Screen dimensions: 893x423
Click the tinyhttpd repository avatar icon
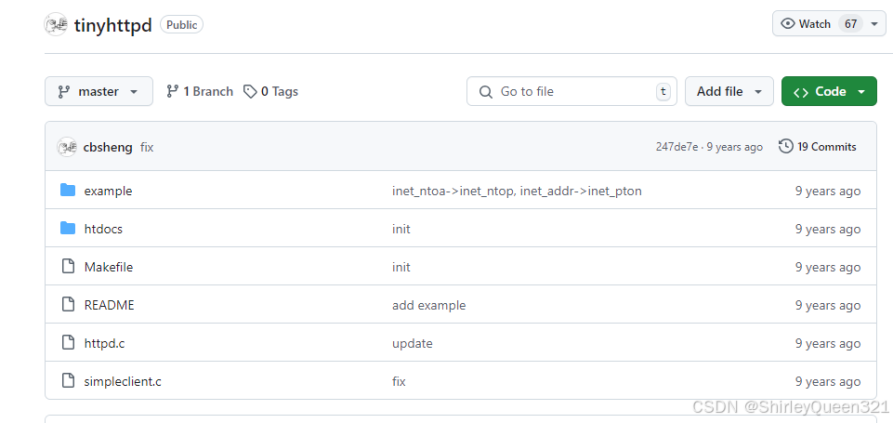[56, 25]
